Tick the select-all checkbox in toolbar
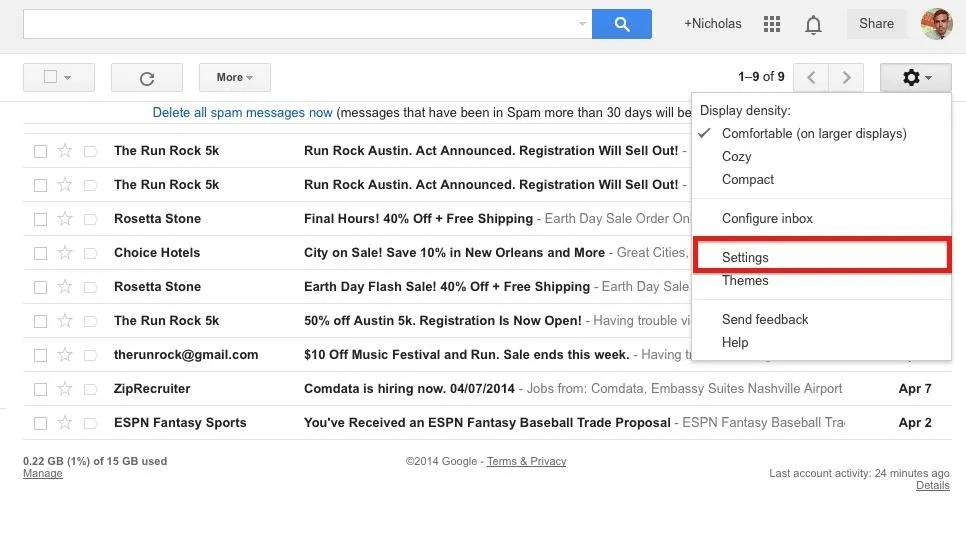The height and width of the screenshot is (538, 966). click(x=51, y=76)
